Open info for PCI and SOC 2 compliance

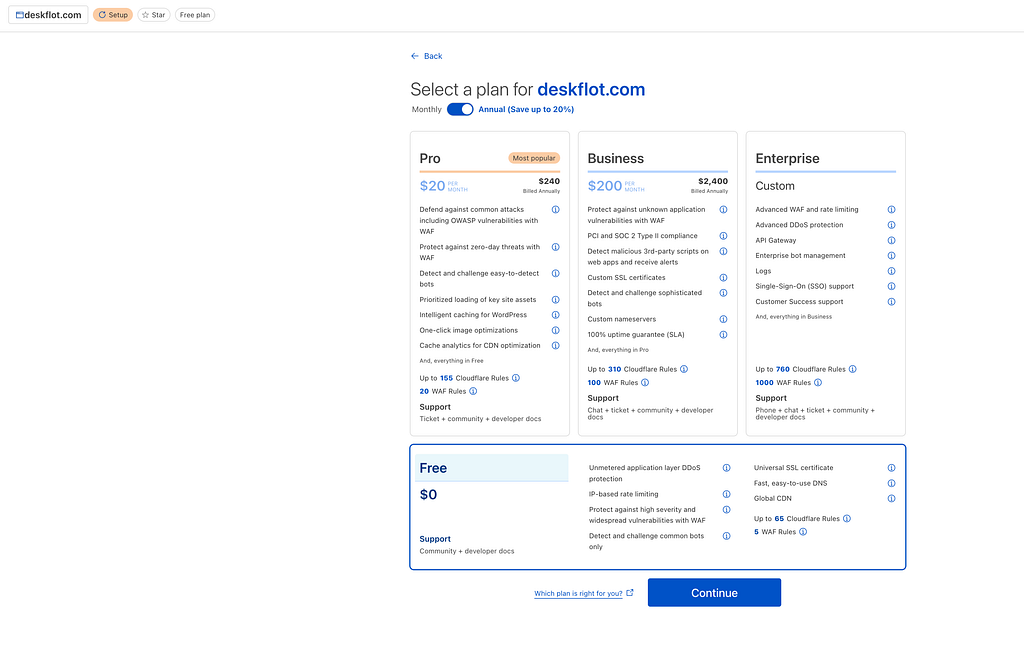[724, 236]
